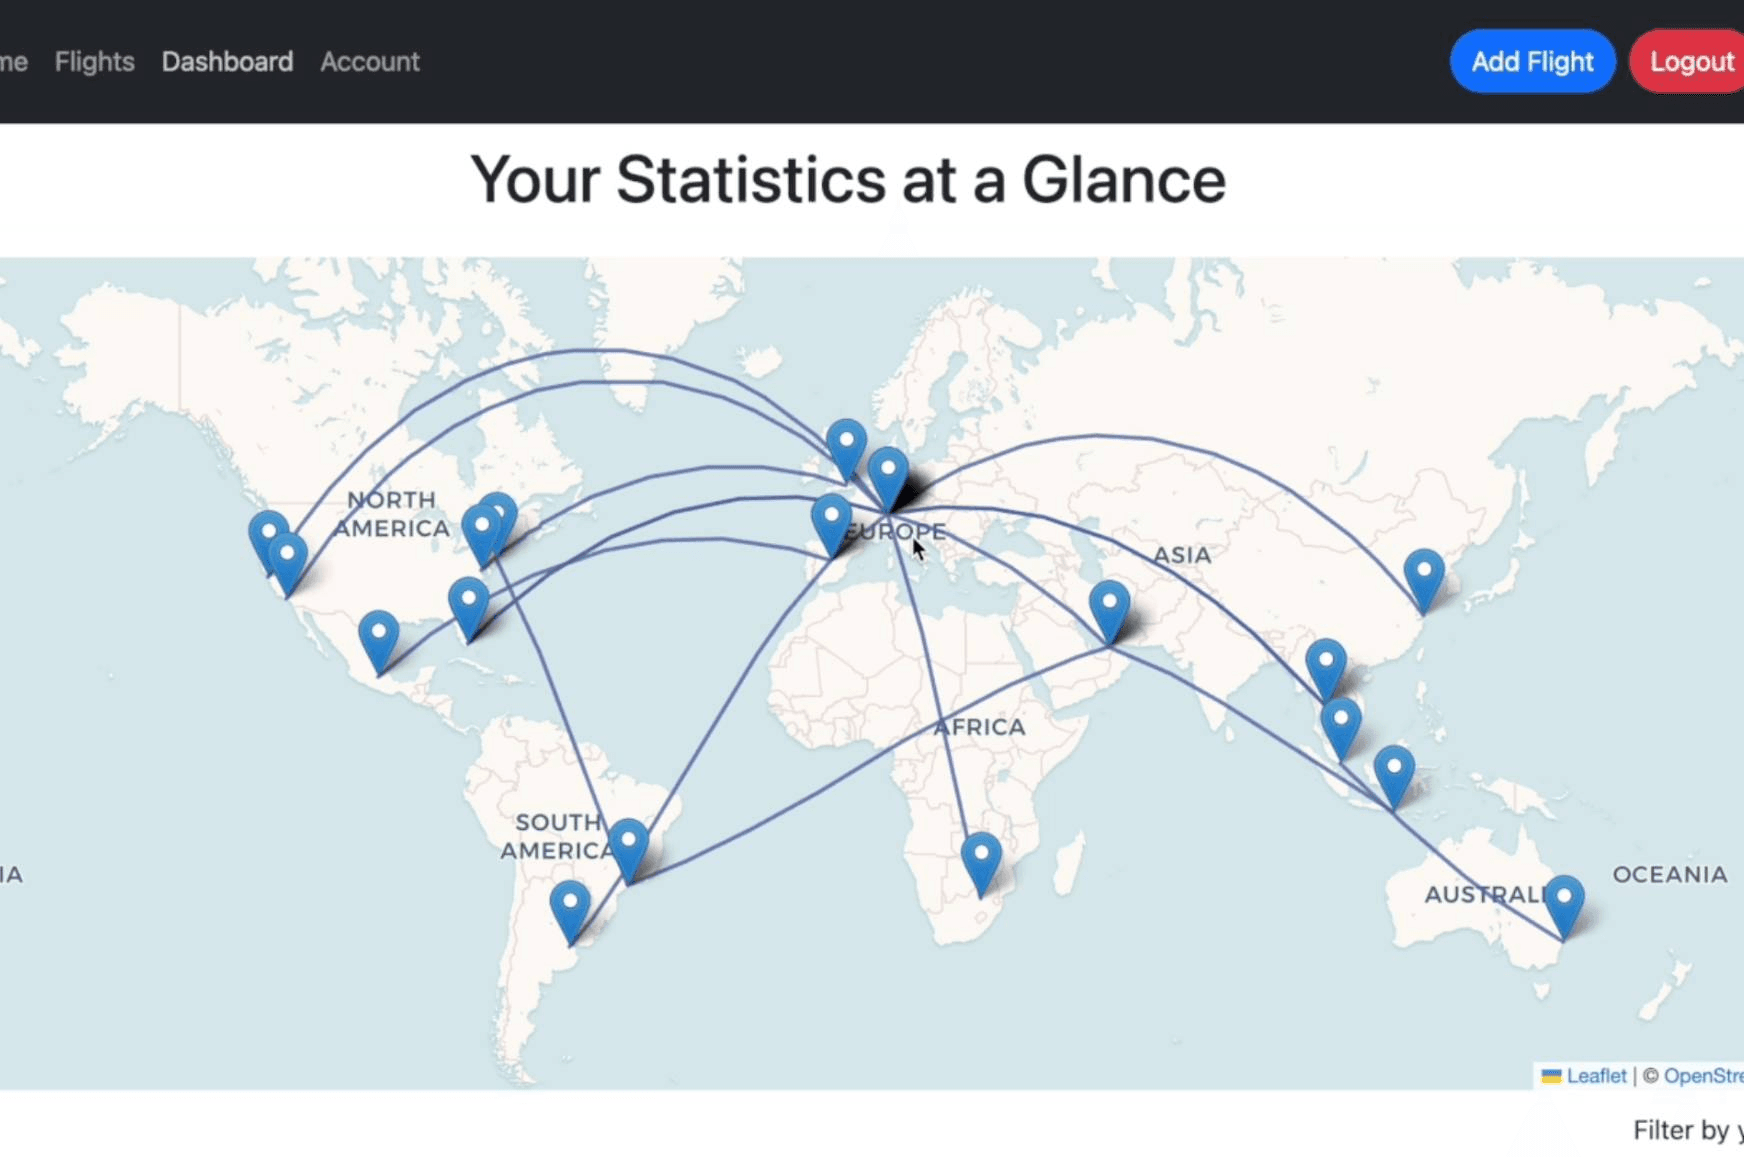Select the marker in the Middle East
Viewport: 1744px width, 1157px height.
coord(1109,609)
